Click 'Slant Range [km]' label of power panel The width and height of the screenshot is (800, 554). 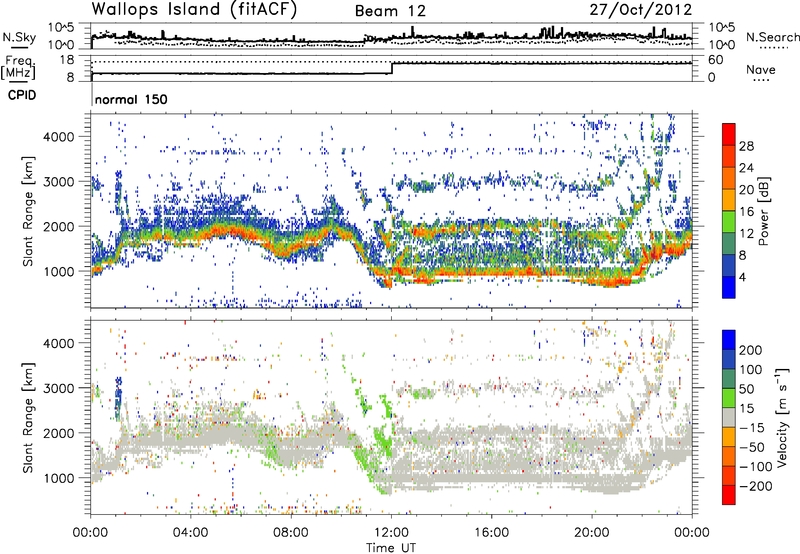point(28,211)
